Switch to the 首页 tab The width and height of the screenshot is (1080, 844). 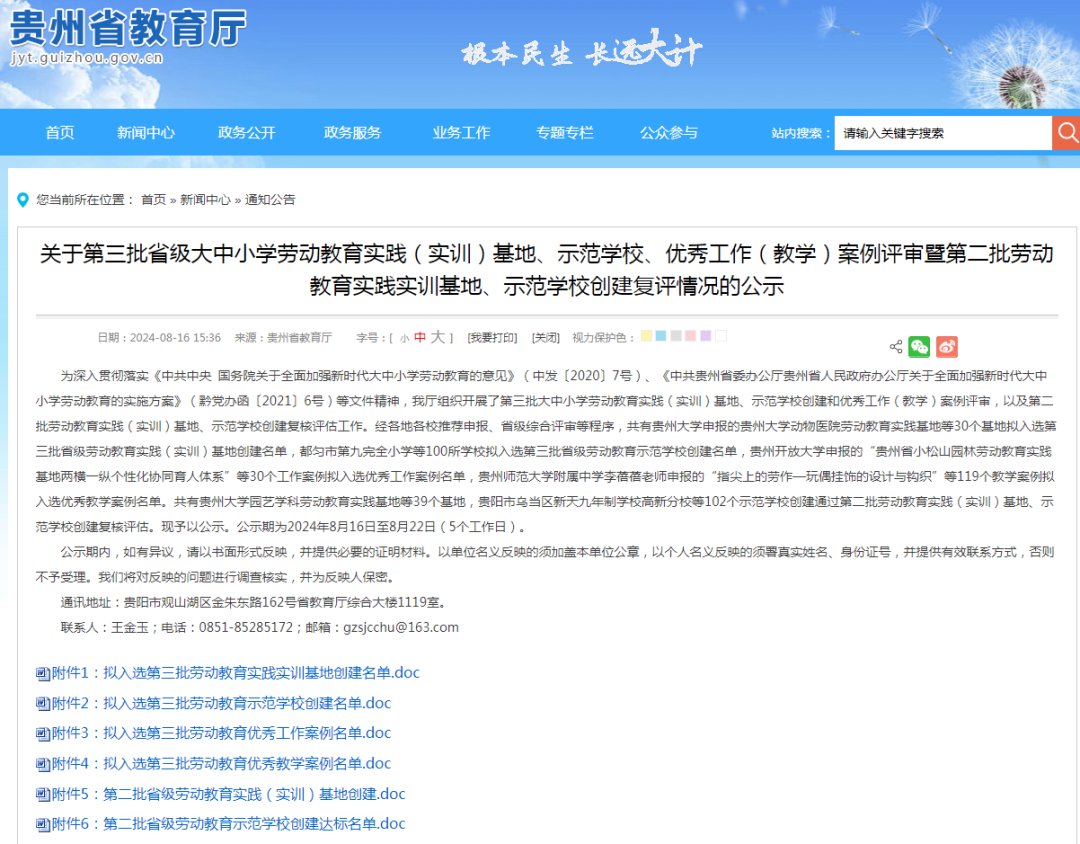[x=58, y=132]
